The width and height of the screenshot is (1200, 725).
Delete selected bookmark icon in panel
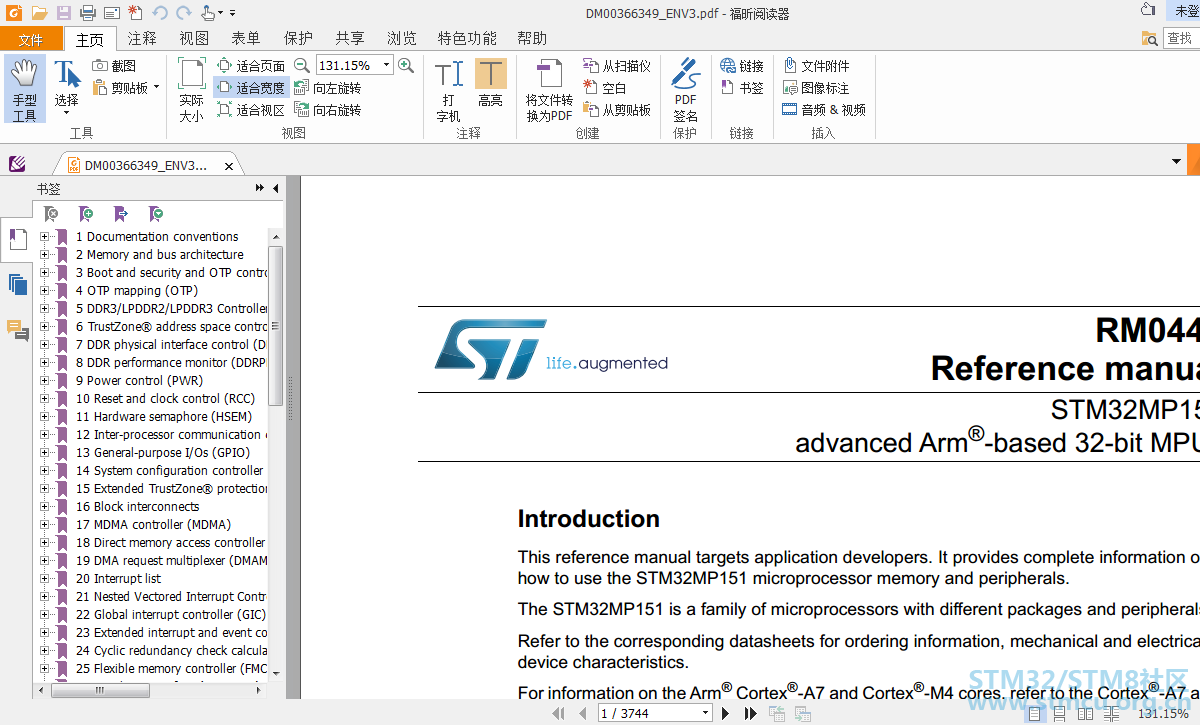[51, 214]
